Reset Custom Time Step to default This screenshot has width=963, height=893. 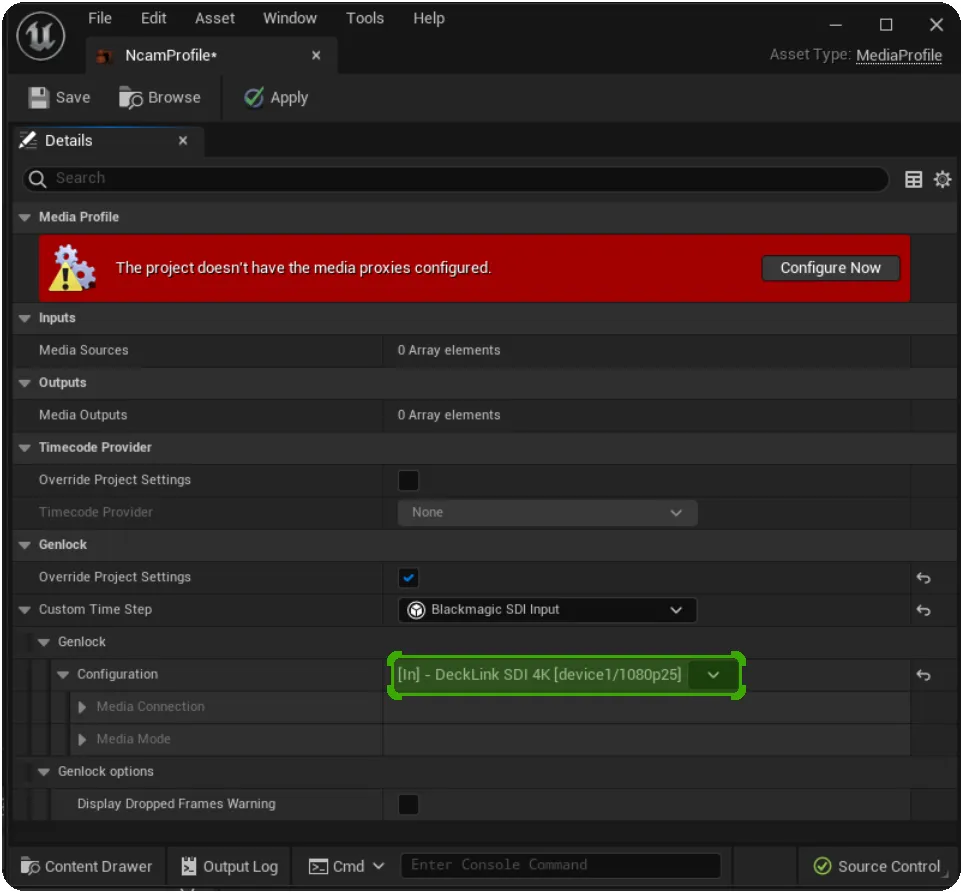923,610
